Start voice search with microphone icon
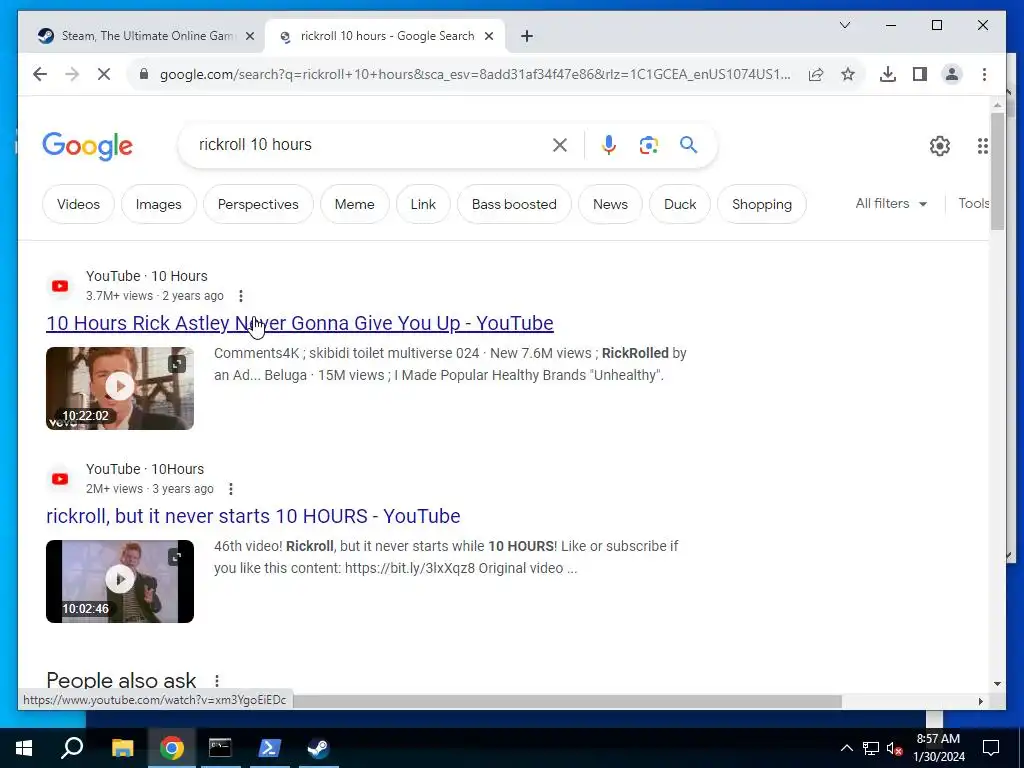Viewport: 1024px width, 768px height. [609, 145]
